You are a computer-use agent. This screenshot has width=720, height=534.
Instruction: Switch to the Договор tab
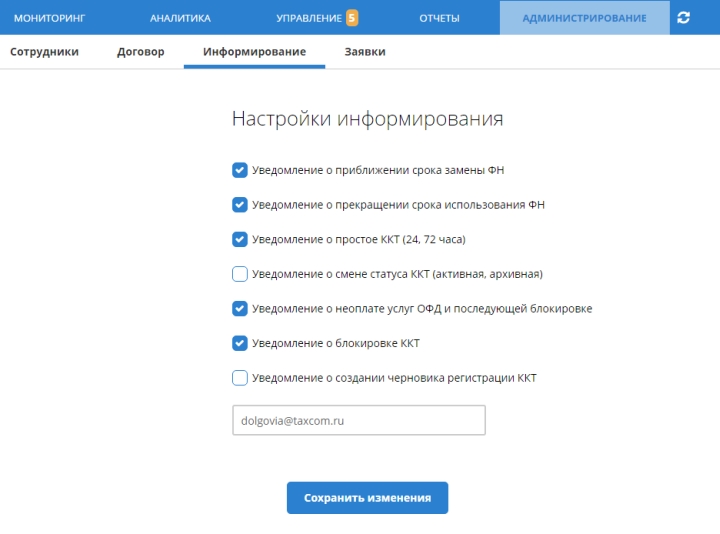tap(141, 51)
